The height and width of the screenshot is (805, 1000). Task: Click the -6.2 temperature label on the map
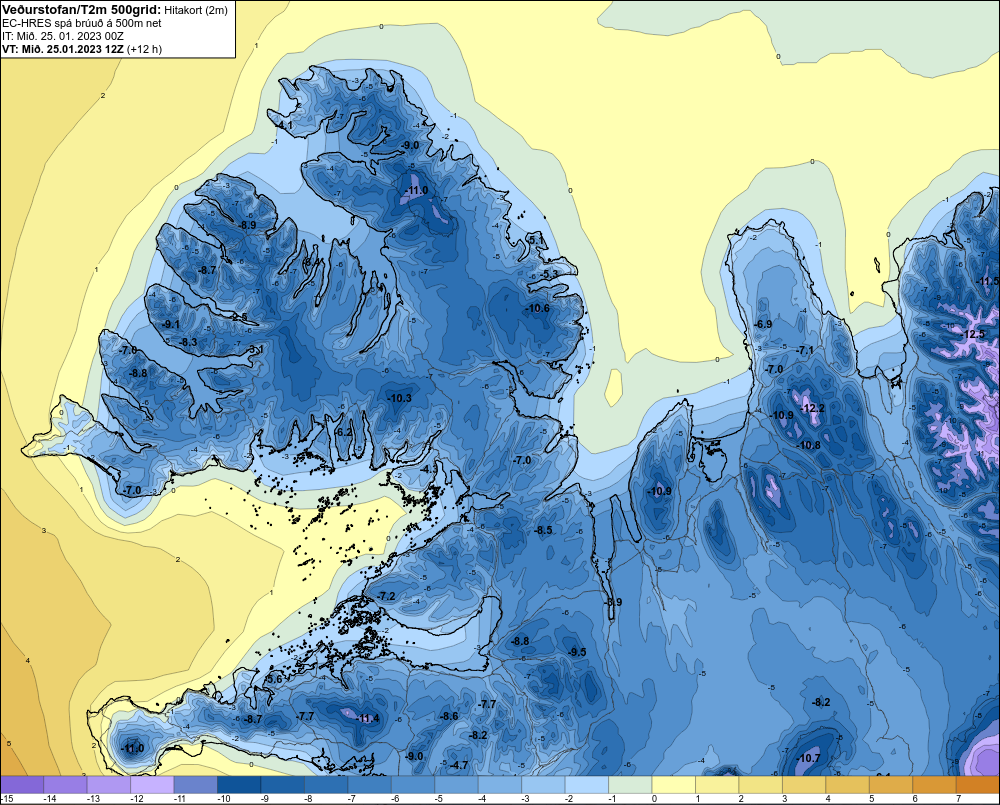coord(344,432)
